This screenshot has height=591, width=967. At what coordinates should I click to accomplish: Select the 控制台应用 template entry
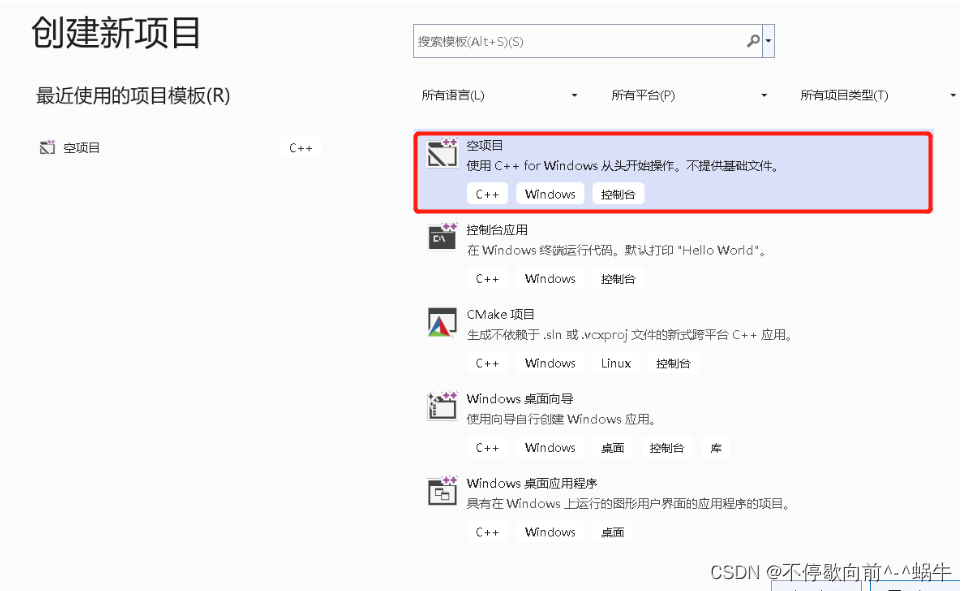point(620,250)
